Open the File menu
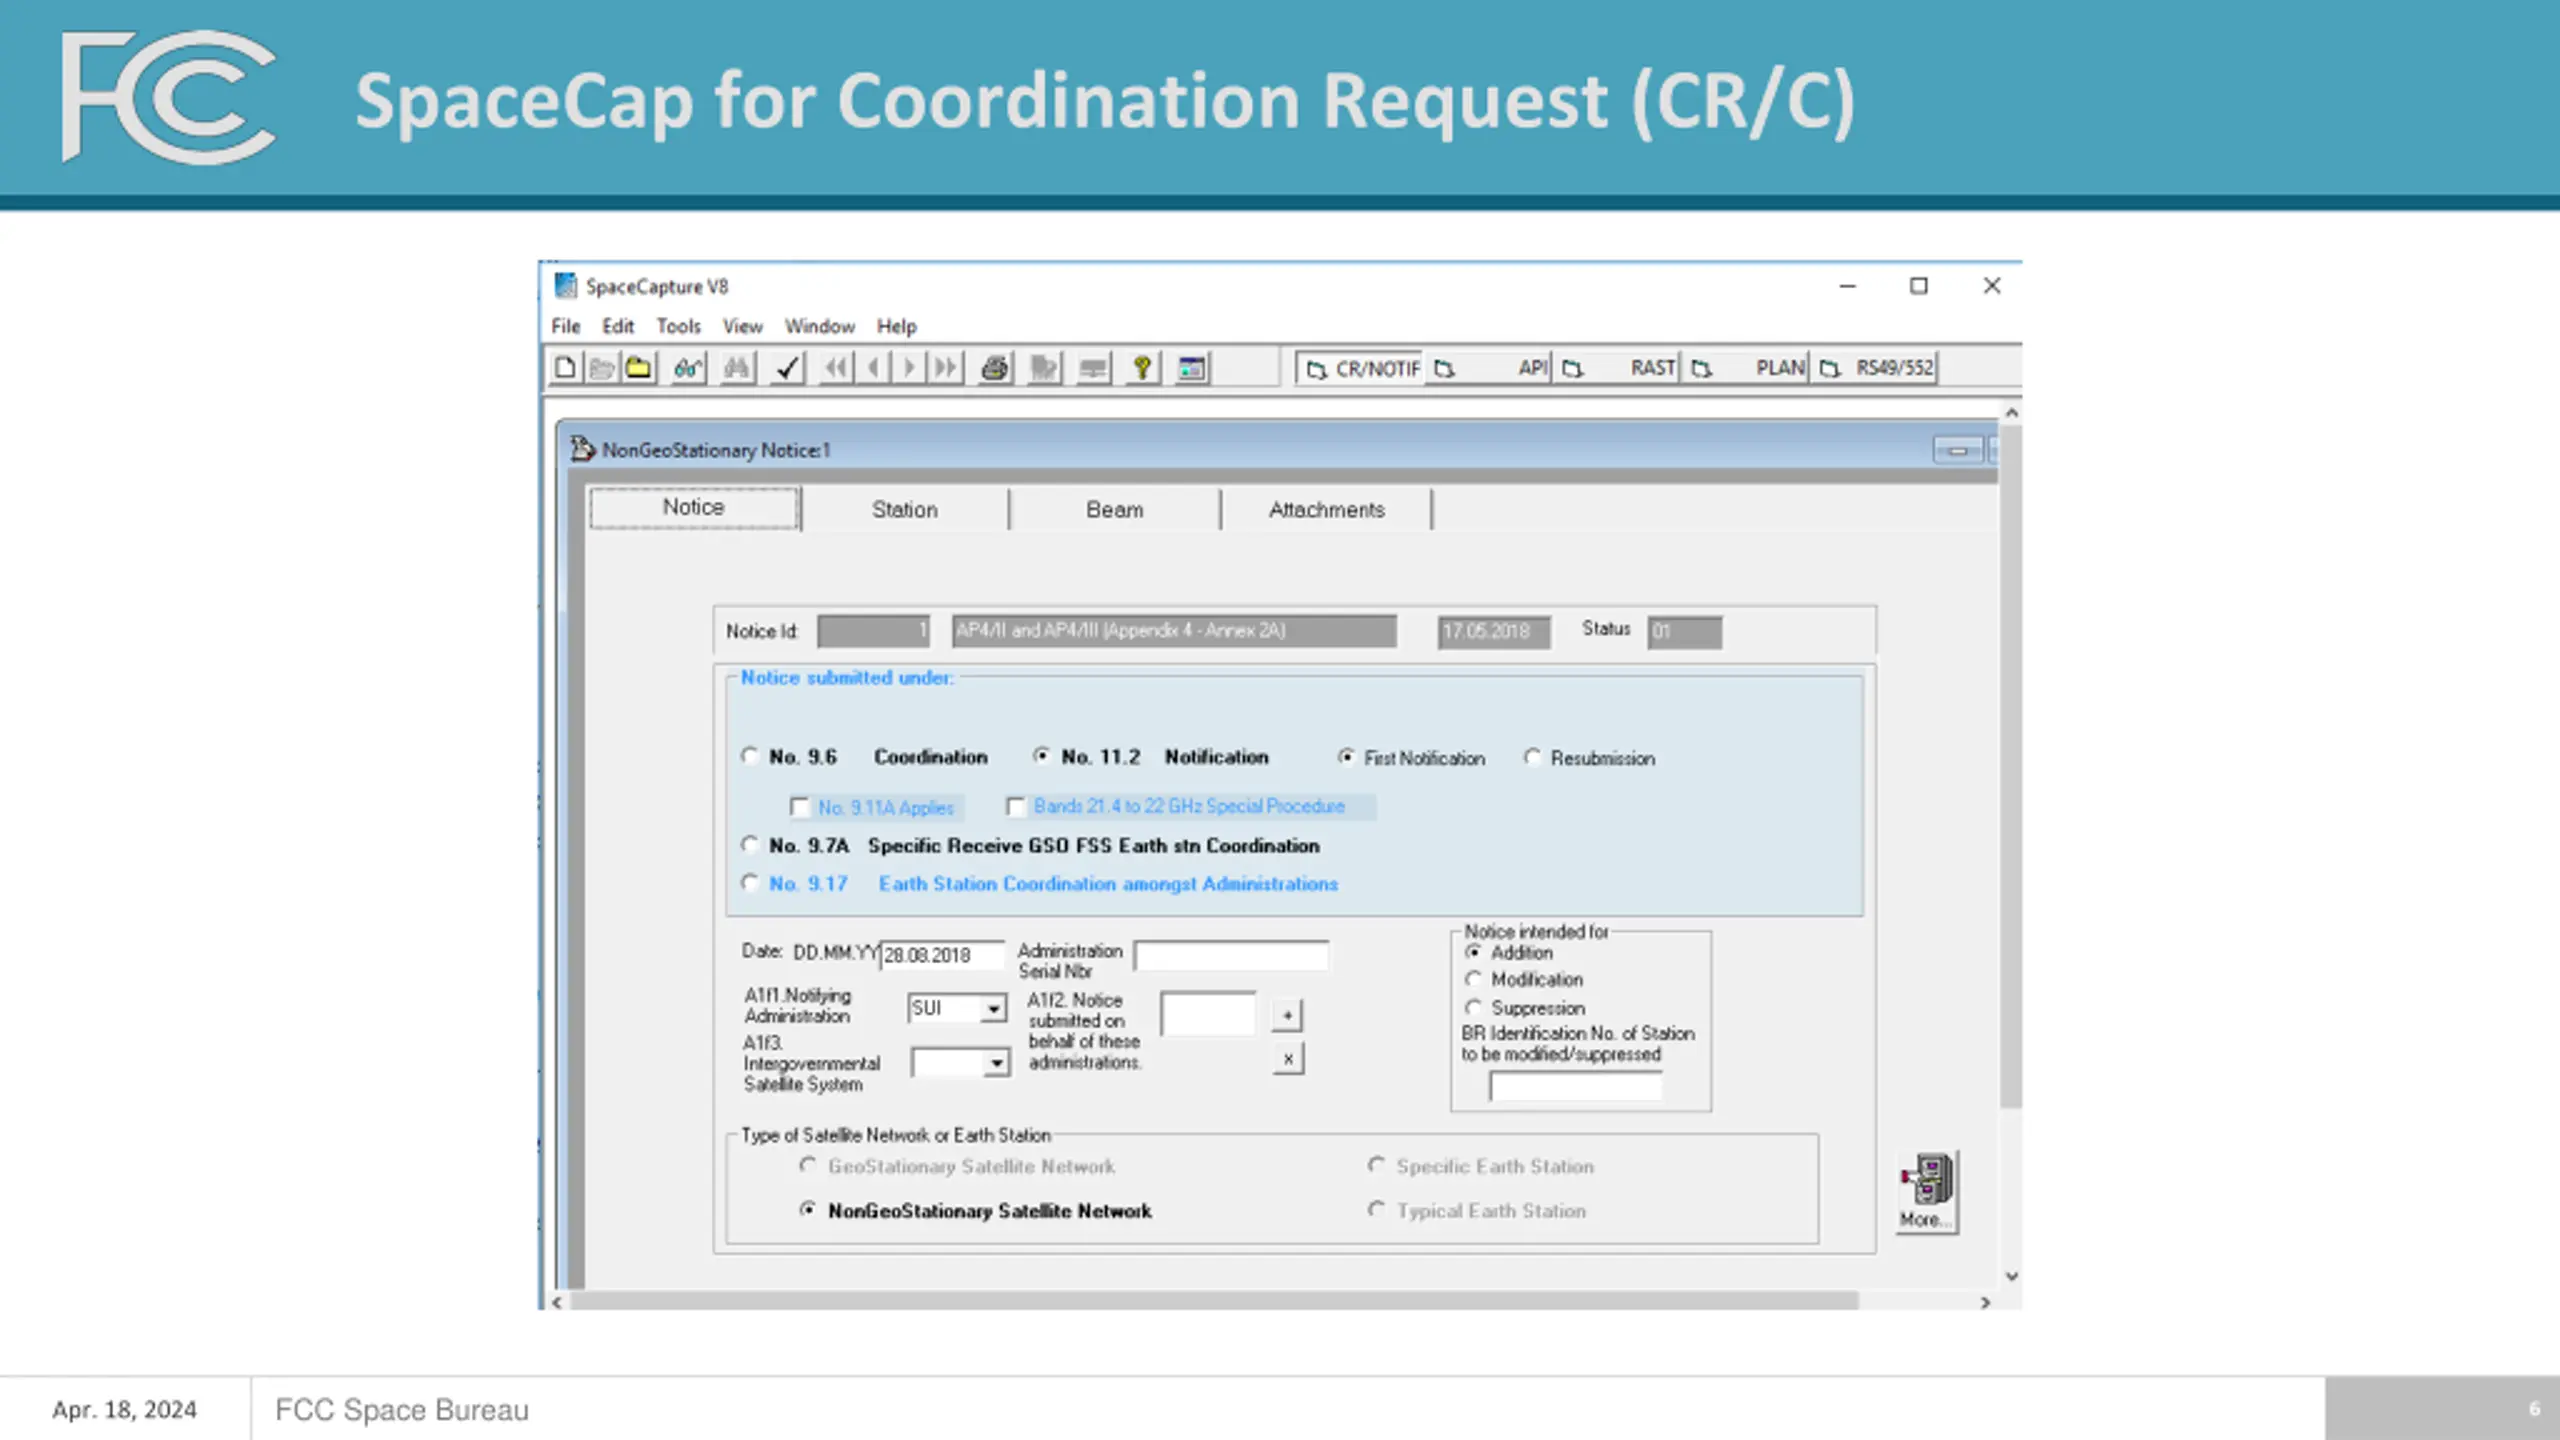 (566, 326)
